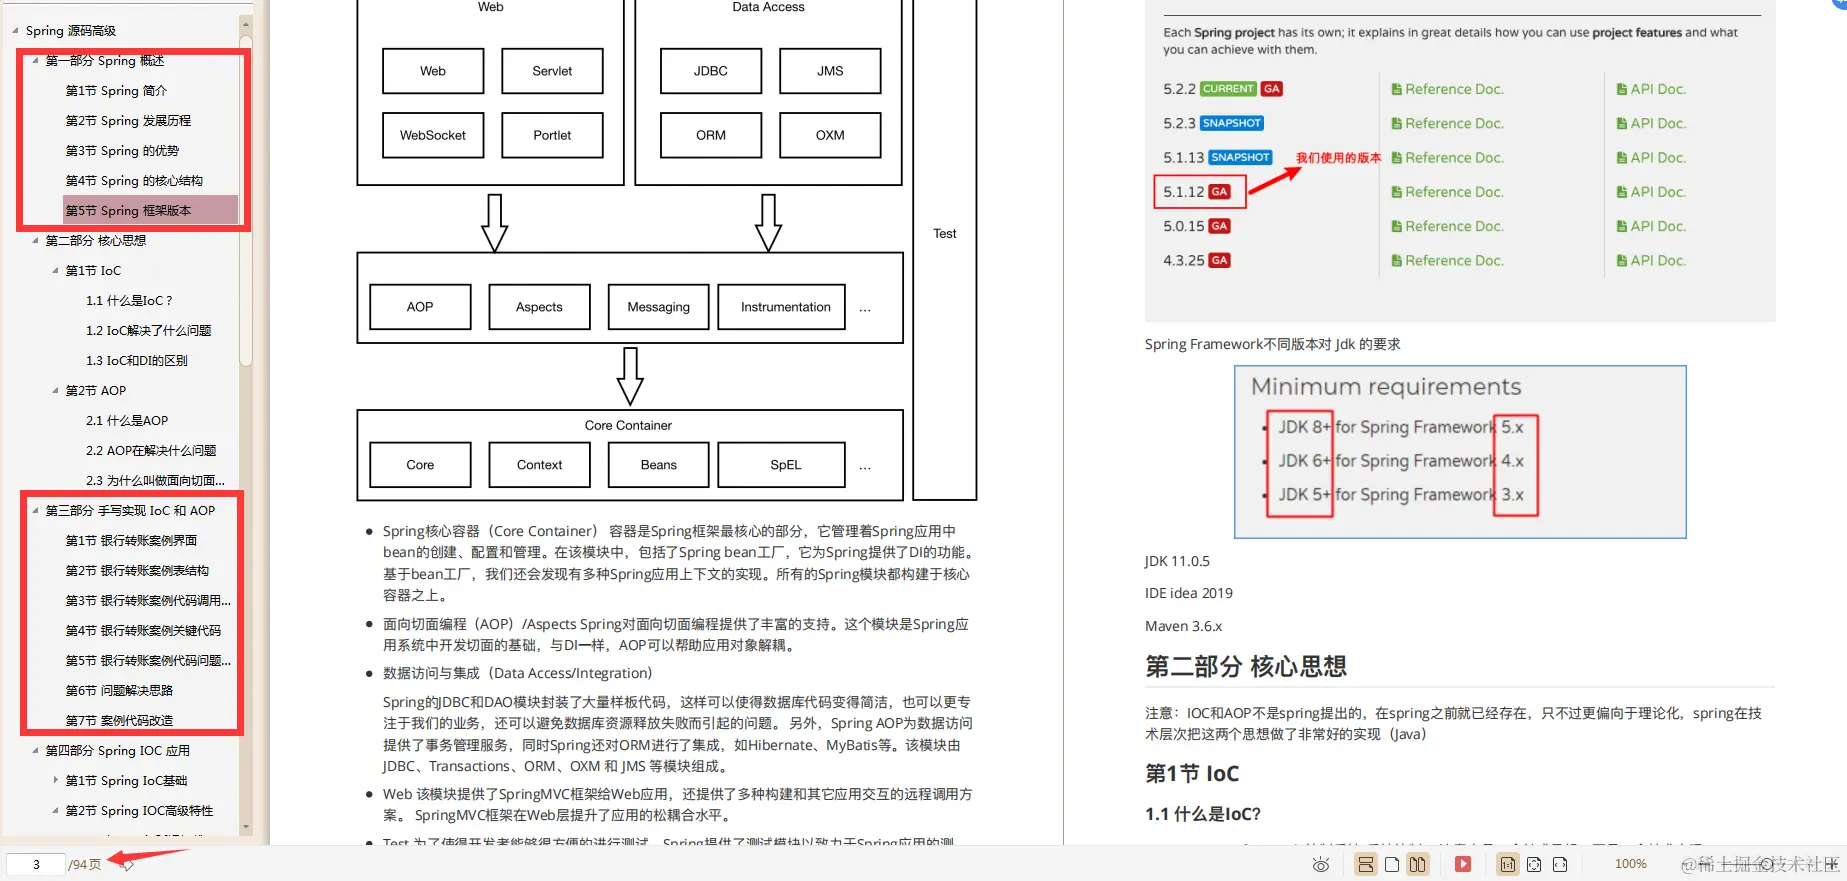Go to 1.1 什么是IoC？ bookmark
Image resolution: width=1847 pixels, height=881 pixels.
129,301
